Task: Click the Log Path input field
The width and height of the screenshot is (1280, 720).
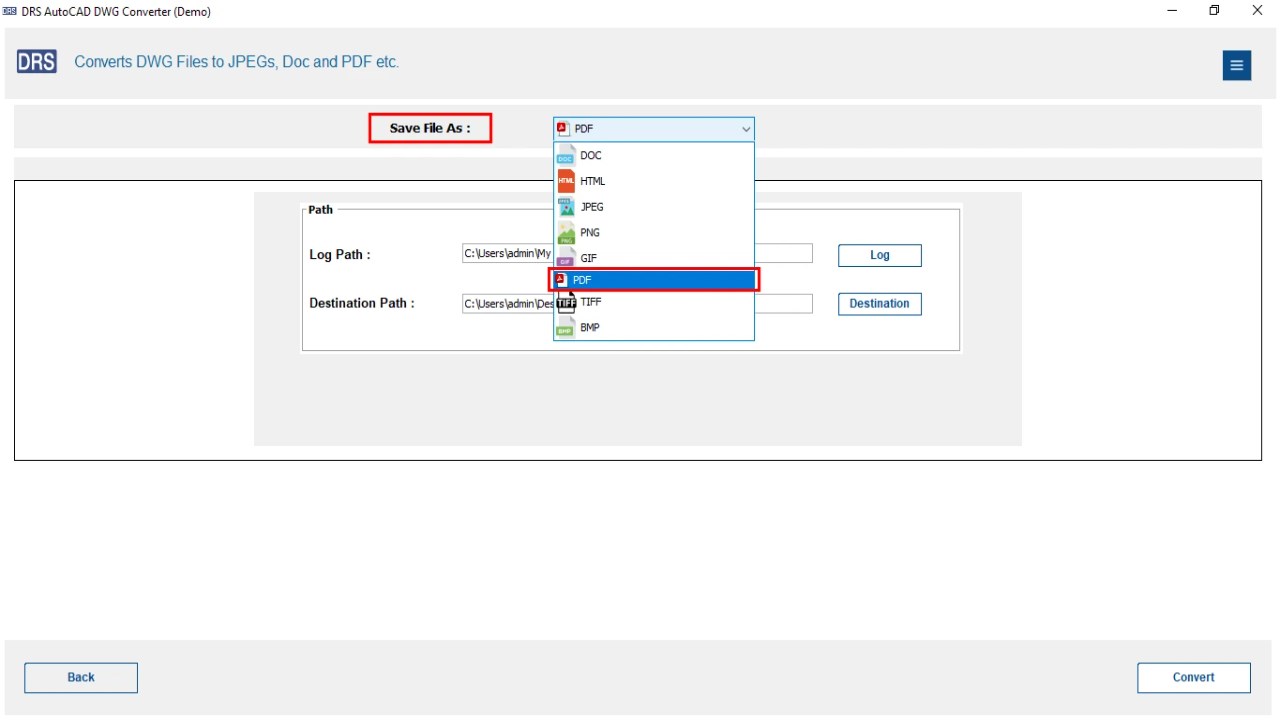Action: [637, 254]
